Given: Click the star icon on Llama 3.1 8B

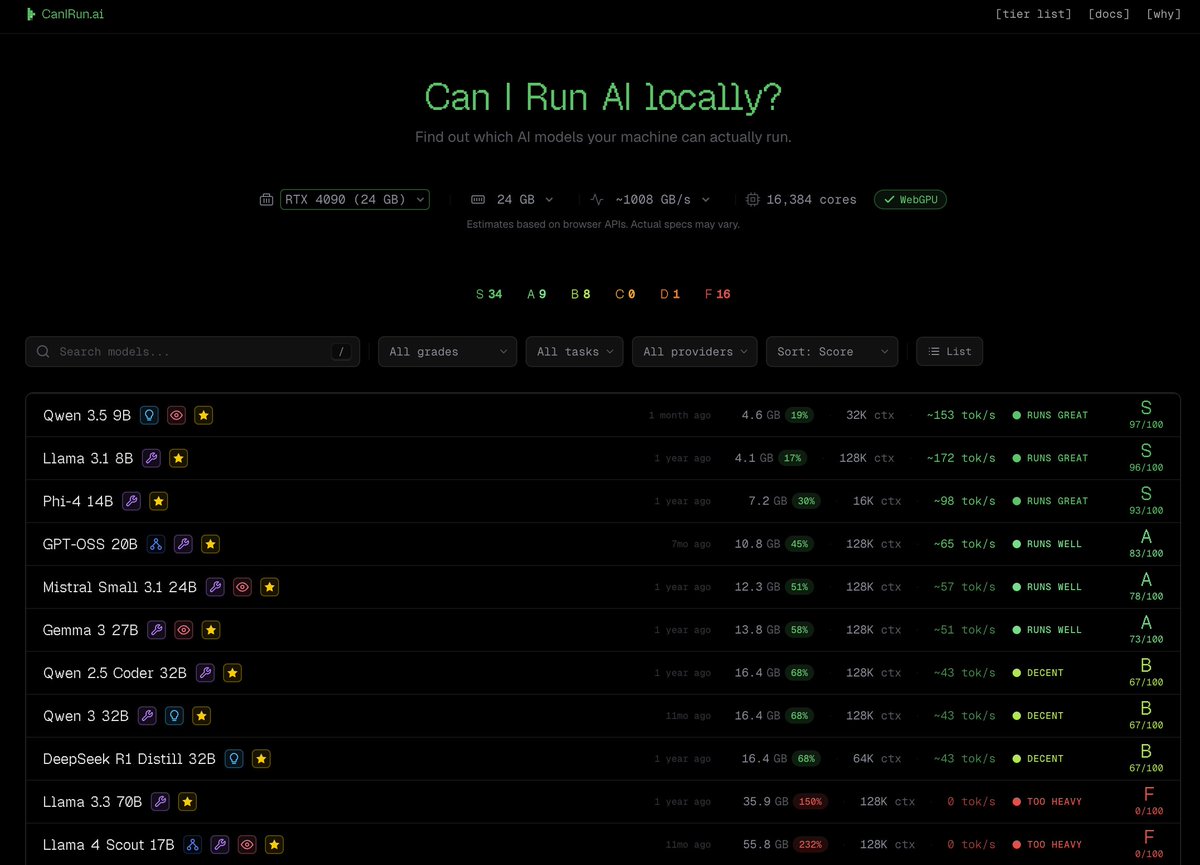Looking at the screenshot, I should tap(179, 458).
